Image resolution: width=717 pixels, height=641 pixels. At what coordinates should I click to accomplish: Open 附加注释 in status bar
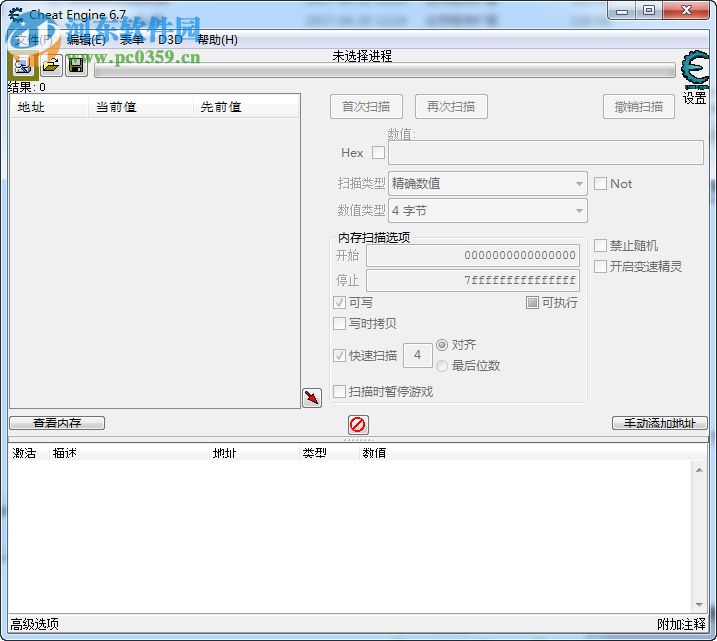[x=681, y=625]
